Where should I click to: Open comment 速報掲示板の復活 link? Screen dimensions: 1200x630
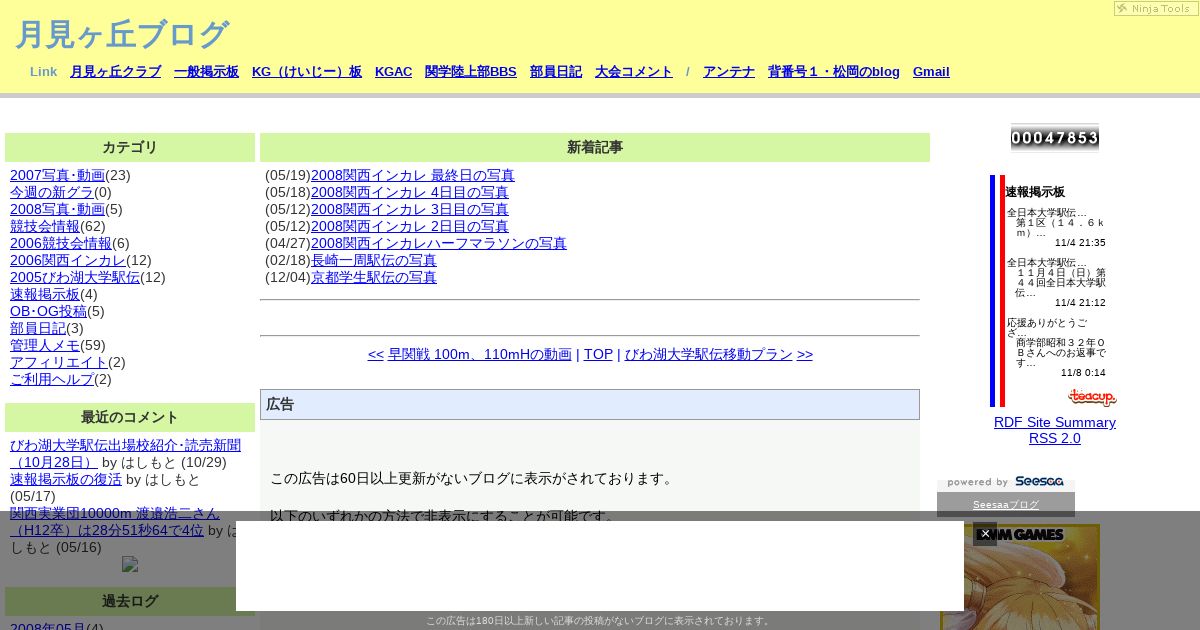point(66,479)
